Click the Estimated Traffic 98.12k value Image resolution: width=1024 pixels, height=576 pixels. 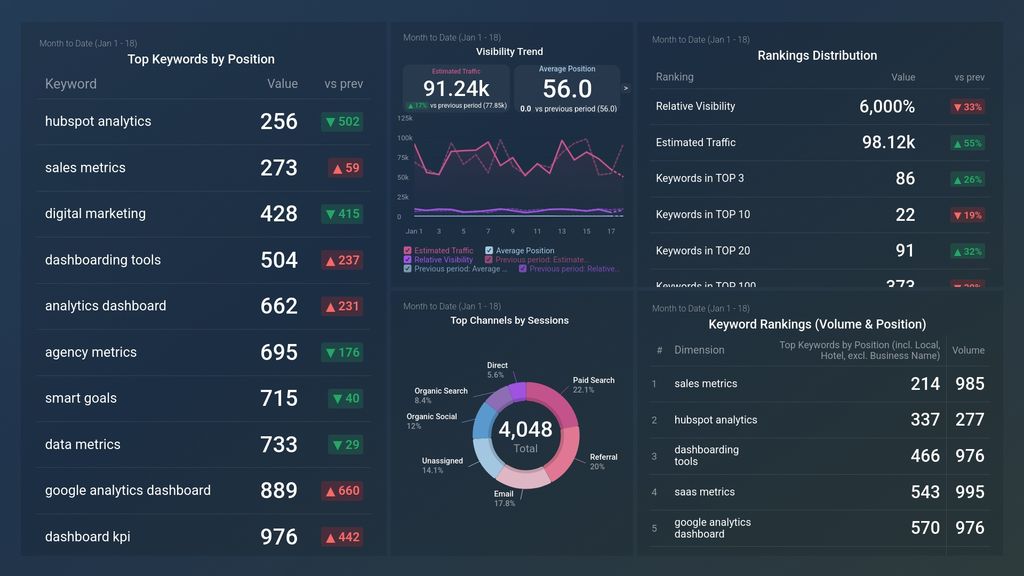[888, 142]
